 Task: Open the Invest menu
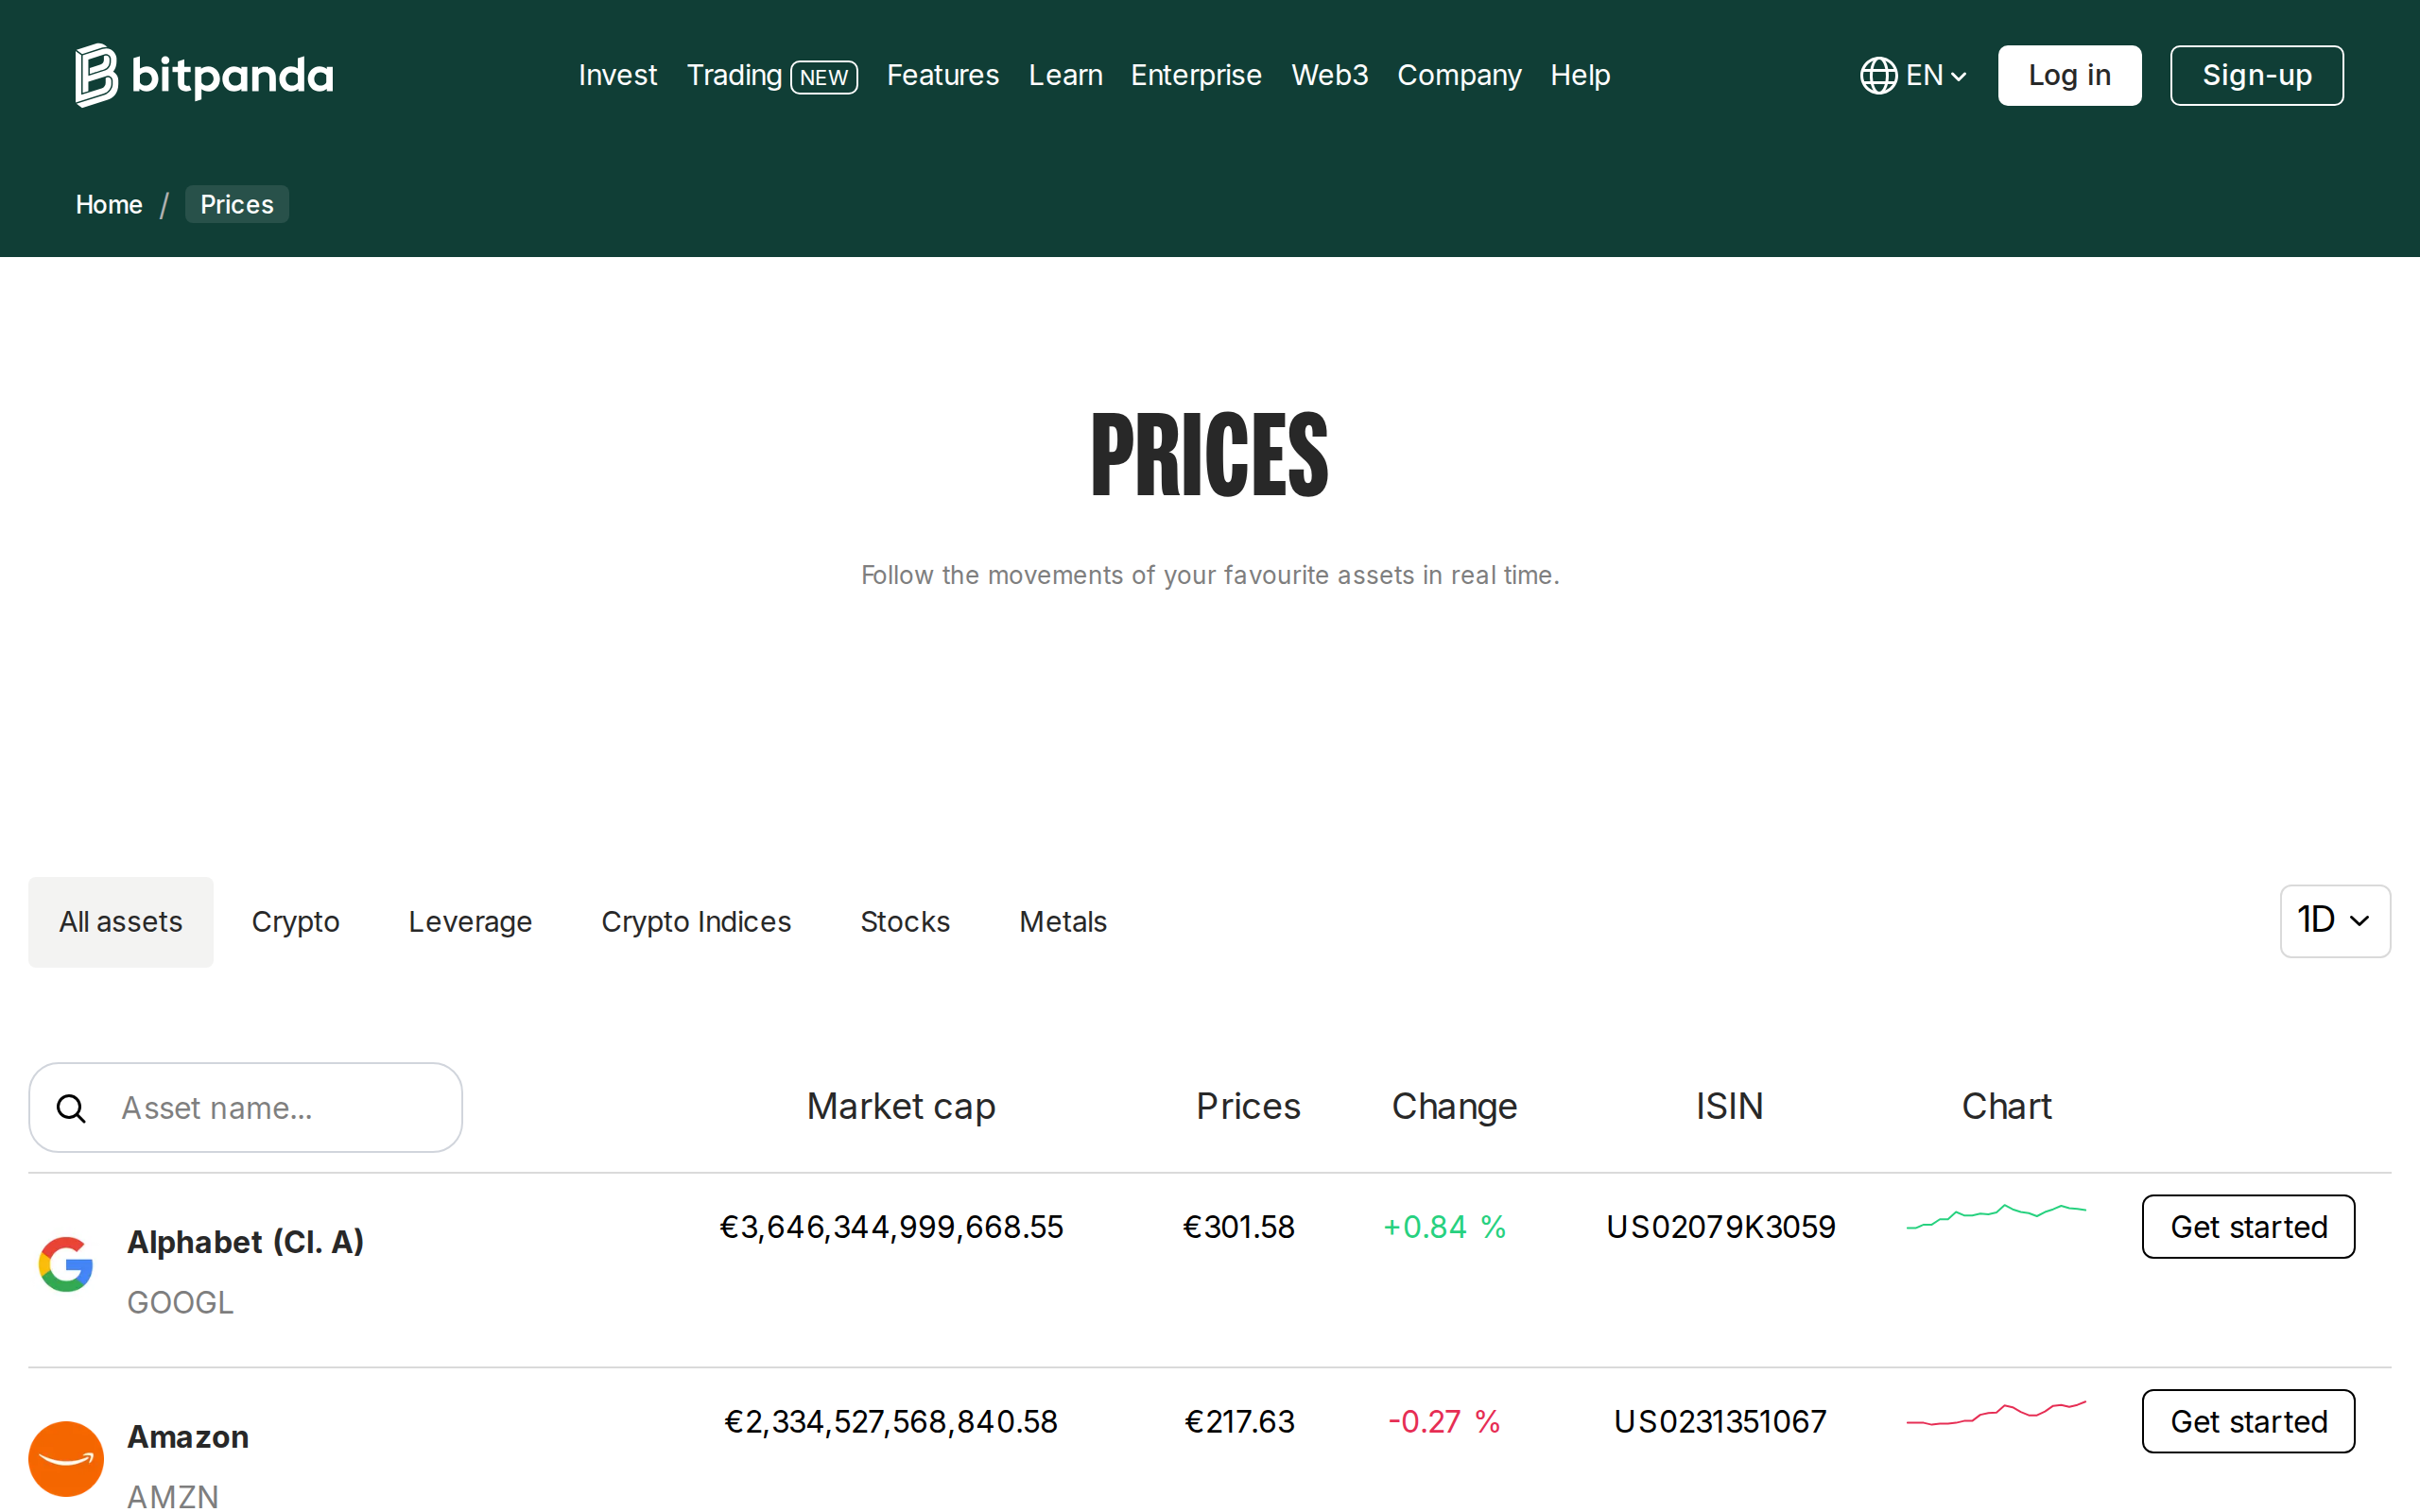pos(617,75)
